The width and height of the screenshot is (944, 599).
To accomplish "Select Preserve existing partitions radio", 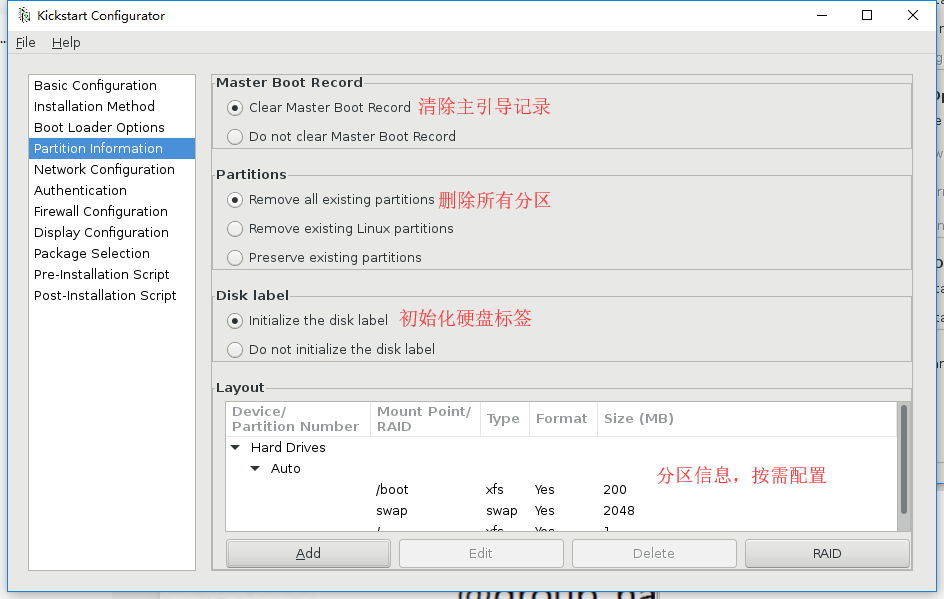I will [x=235, y=258].
